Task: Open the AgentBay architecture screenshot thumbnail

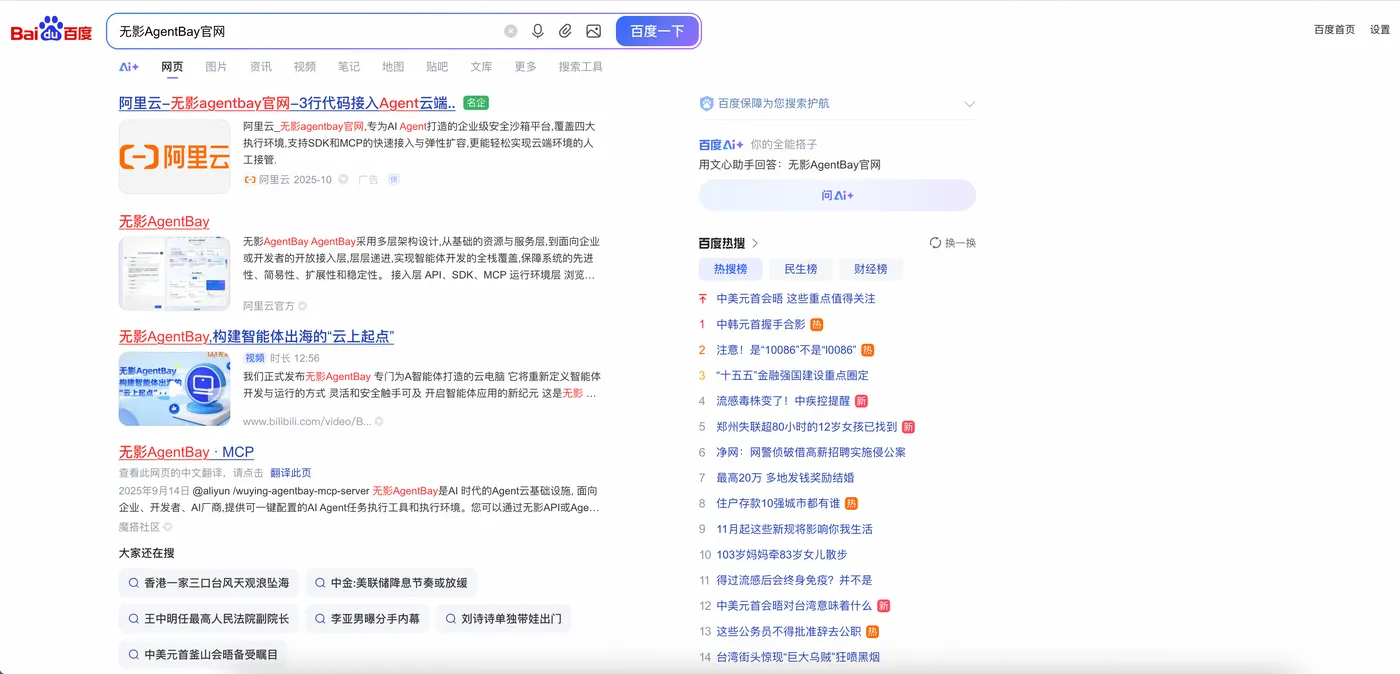Action: 174,273
